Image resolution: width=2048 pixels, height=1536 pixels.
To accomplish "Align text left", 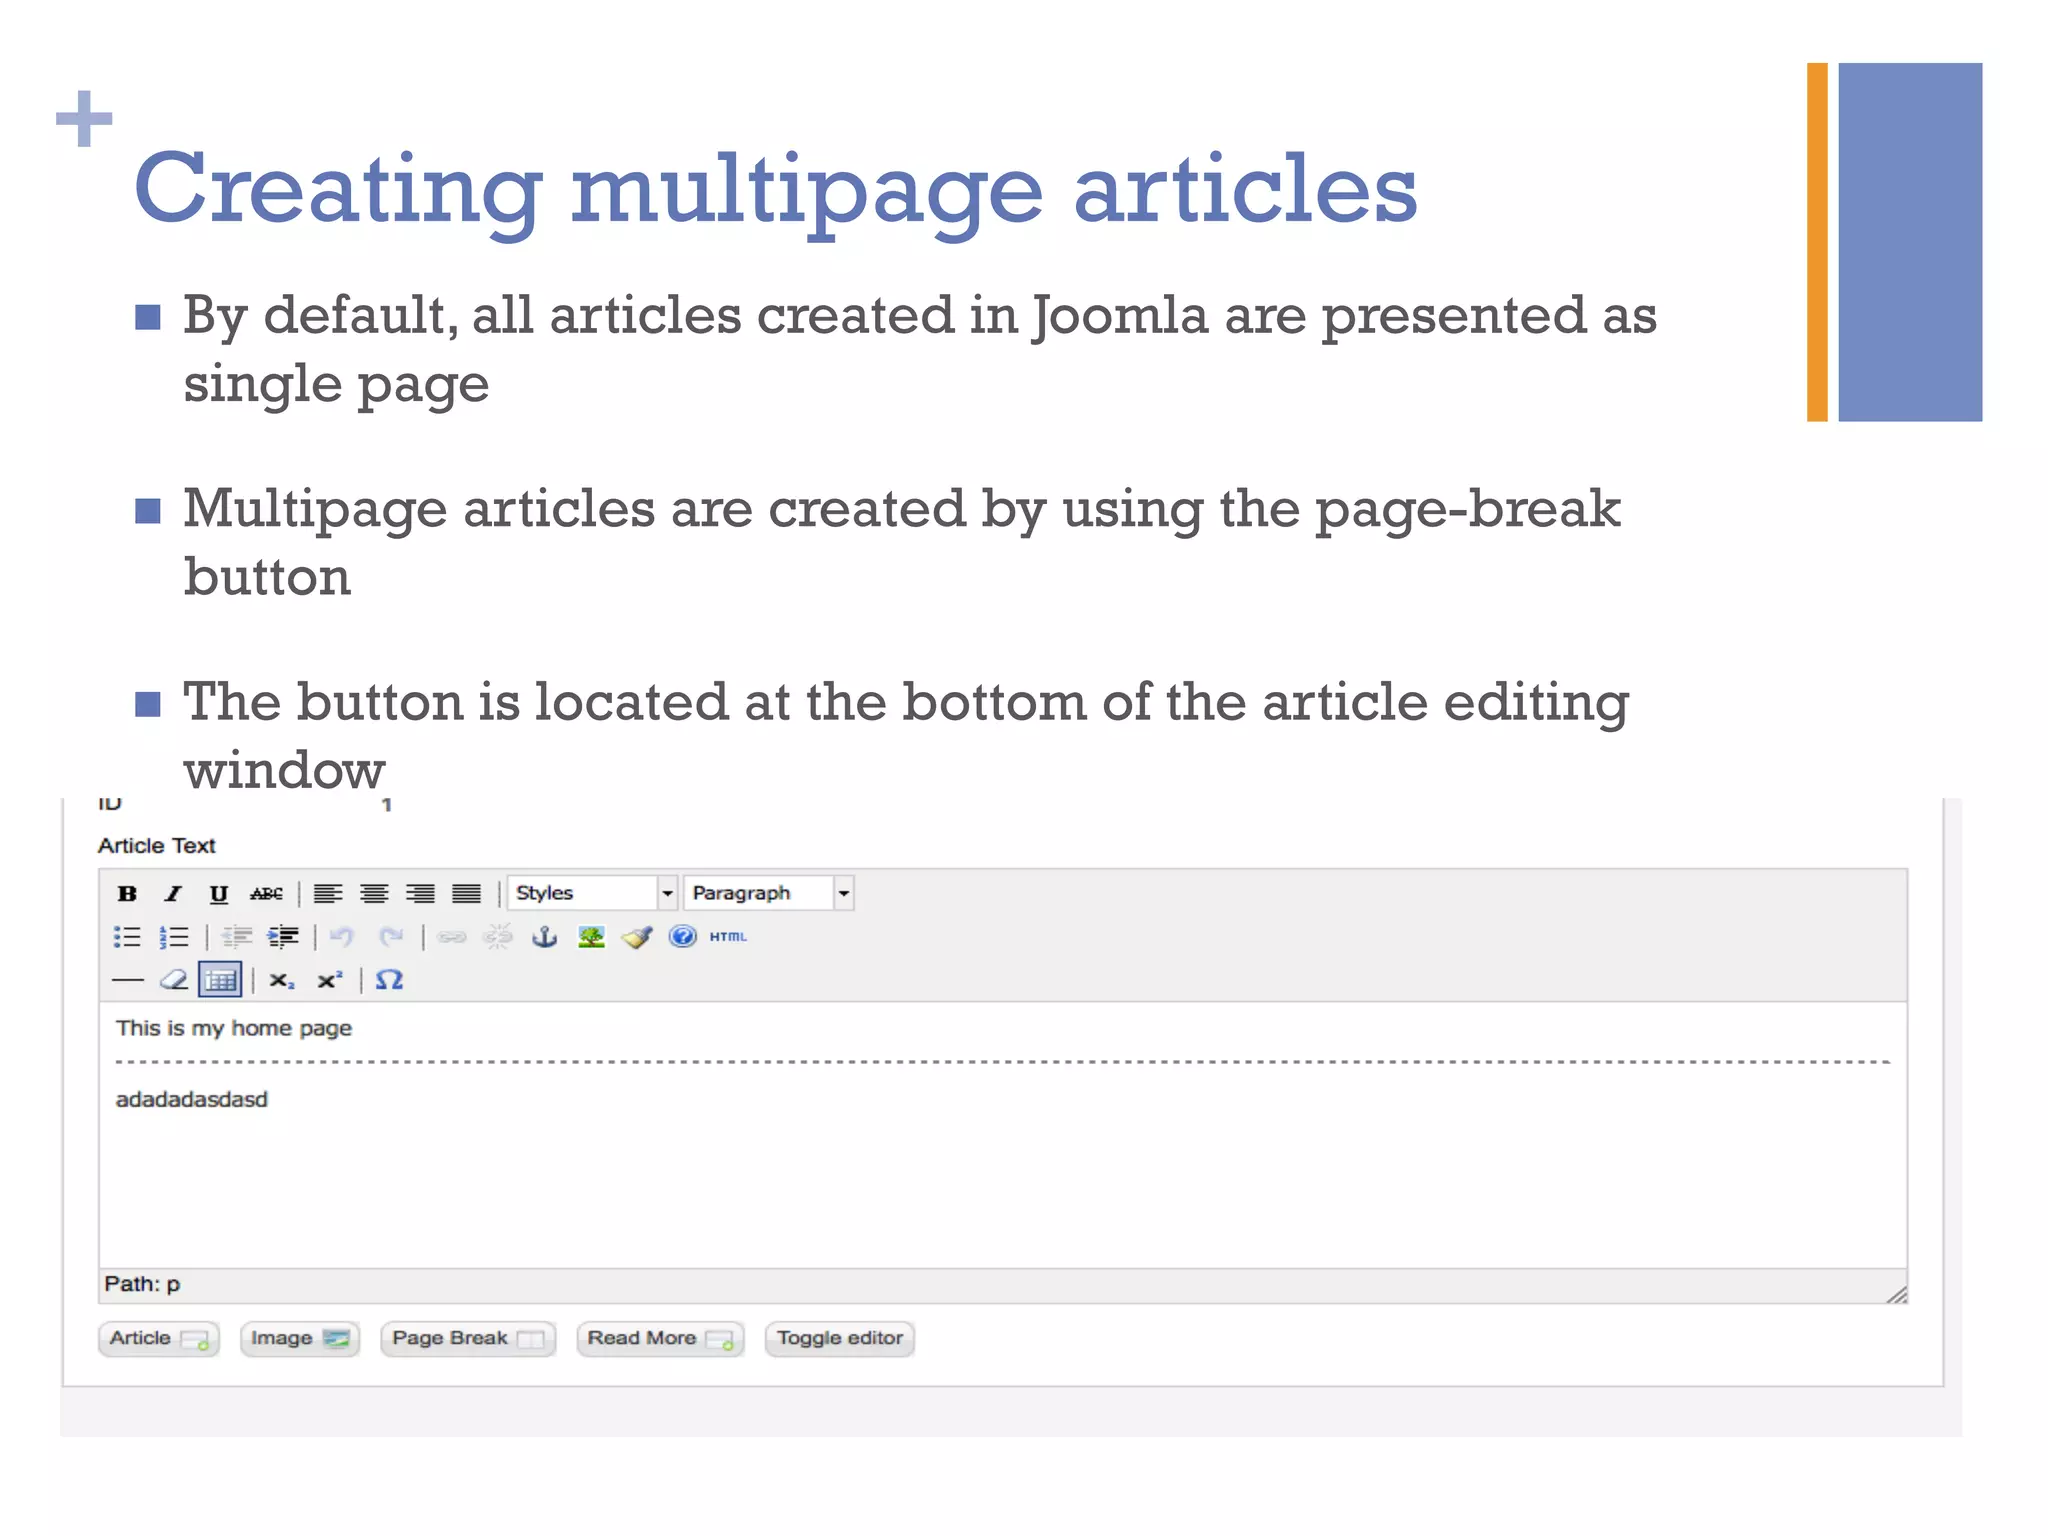I will tap(328, 893).
